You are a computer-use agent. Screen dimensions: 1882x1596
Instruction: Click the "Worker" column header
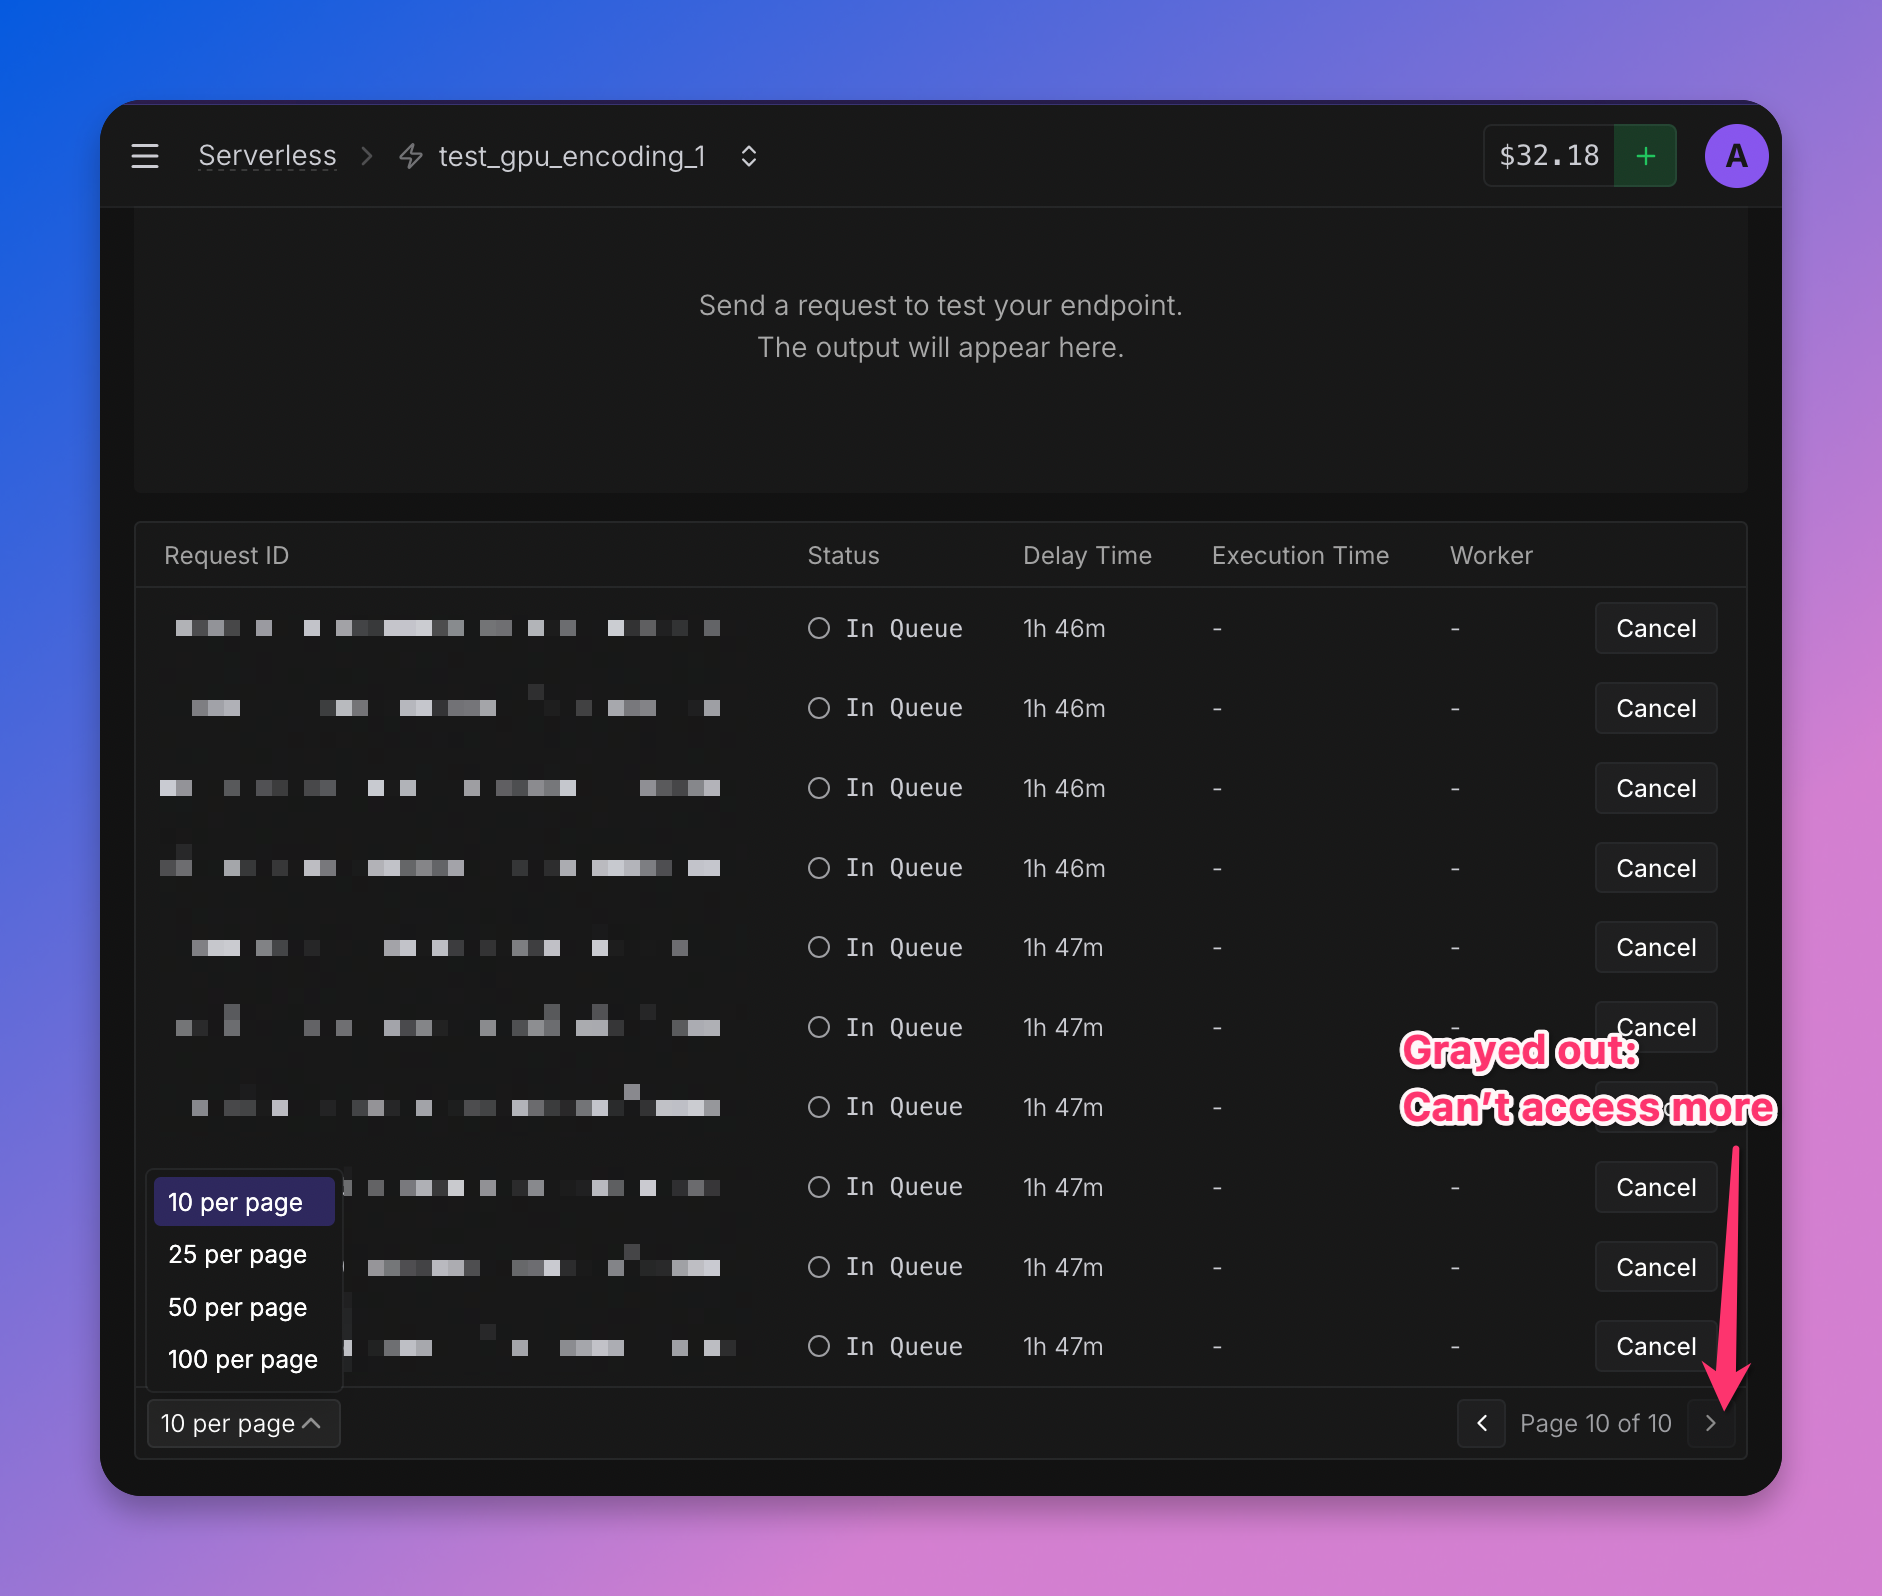click(1491, 555)
